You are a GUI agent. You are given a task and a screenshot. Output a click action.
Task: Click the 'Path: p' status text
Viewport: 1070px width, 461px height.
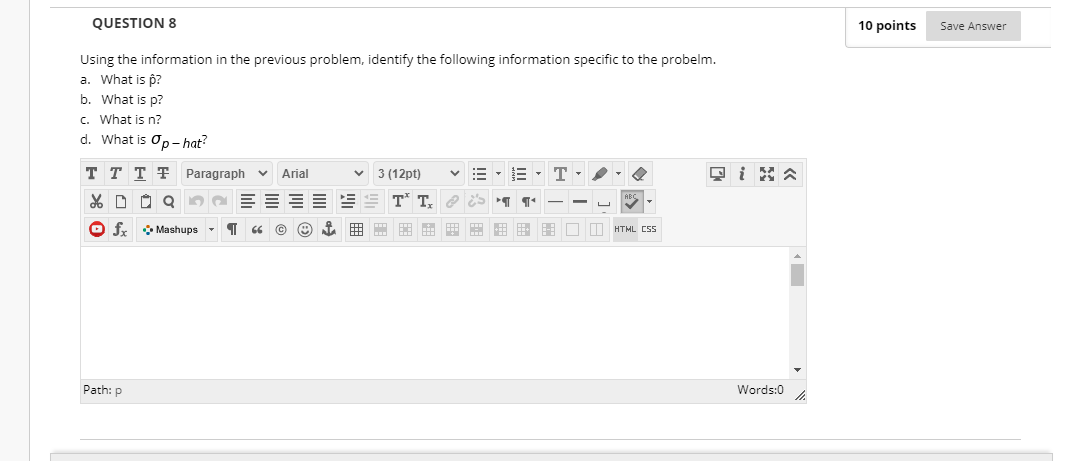coord(102,390)
